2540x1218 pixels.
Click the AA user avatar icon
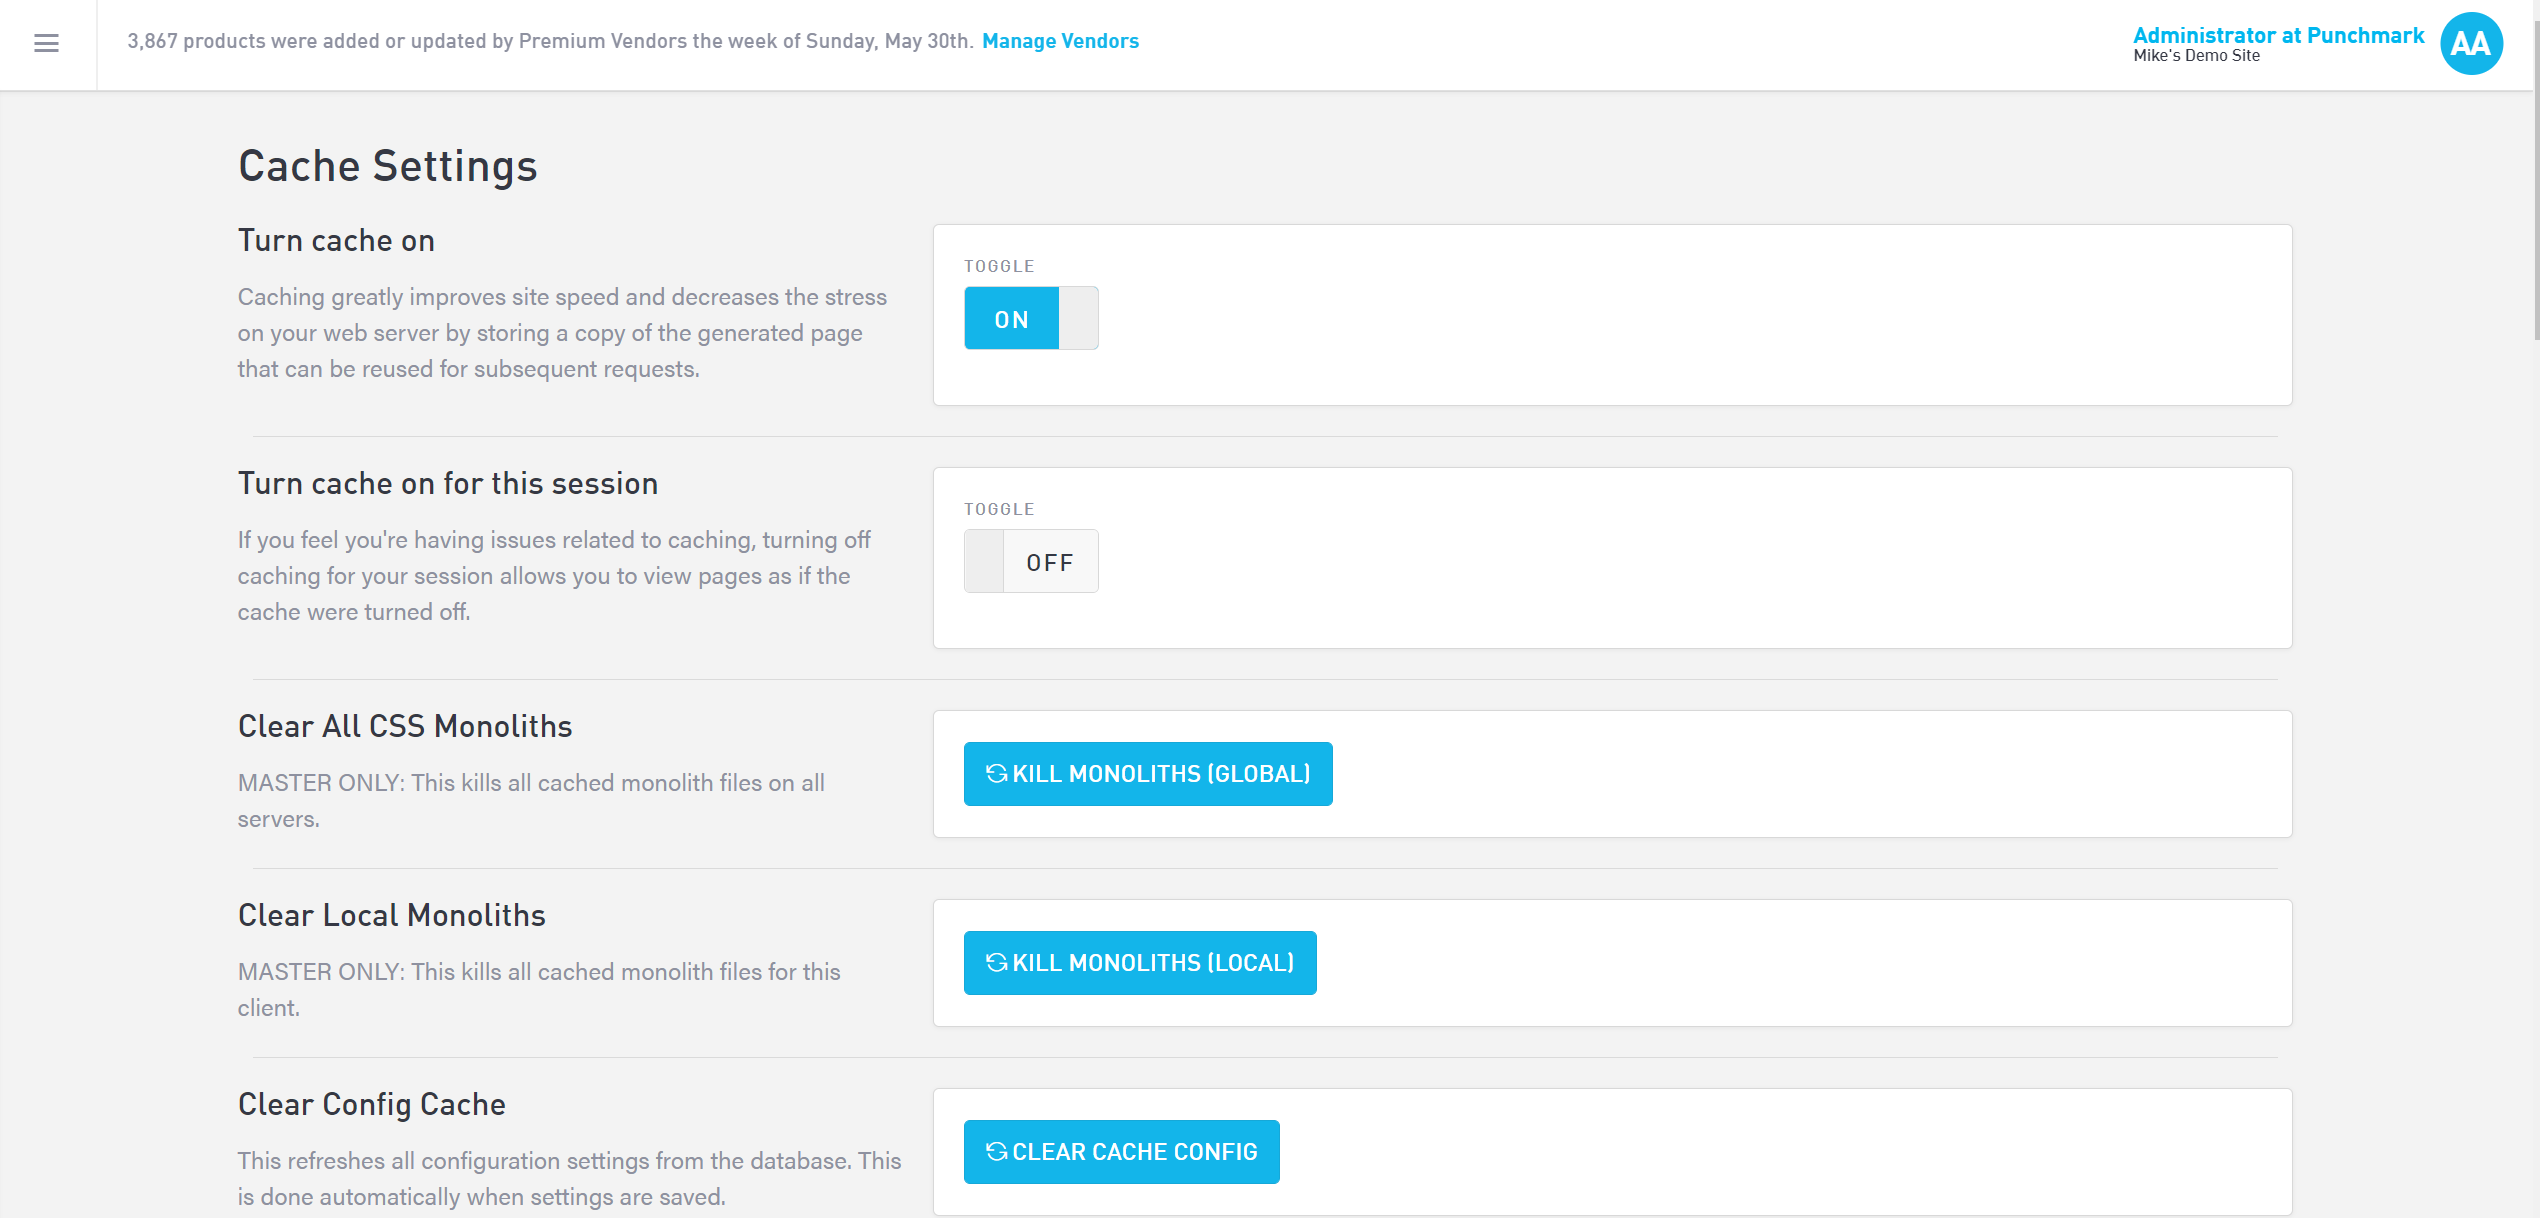pos(2470,43)
